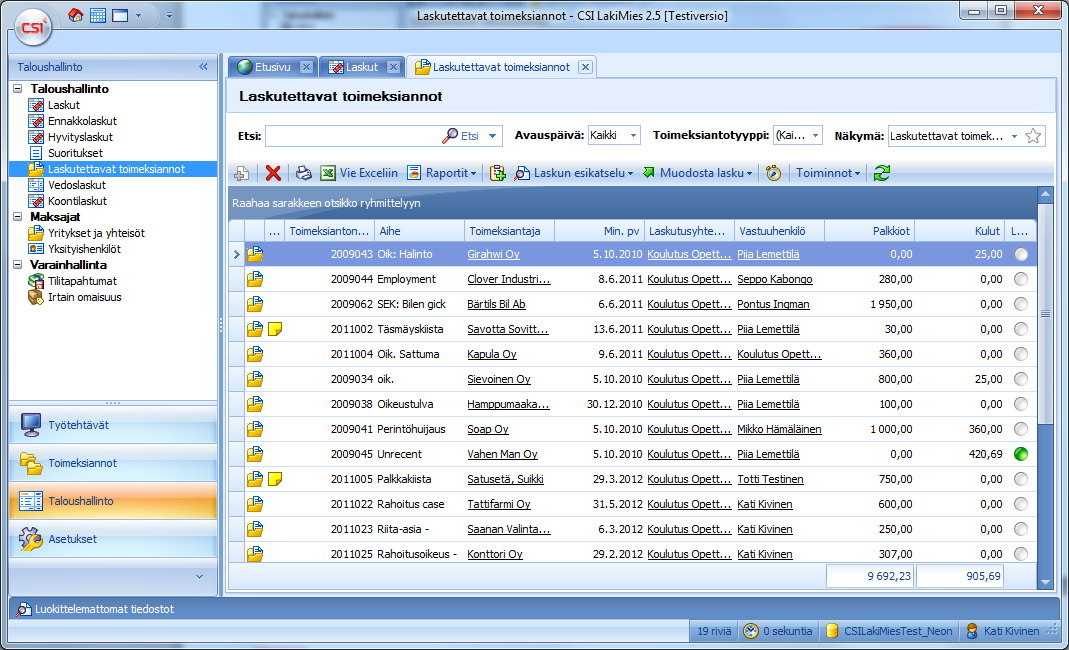Screen dimensions: 1069x650
Task: Click the Etsi search input field
Action: tap(352, 136)
